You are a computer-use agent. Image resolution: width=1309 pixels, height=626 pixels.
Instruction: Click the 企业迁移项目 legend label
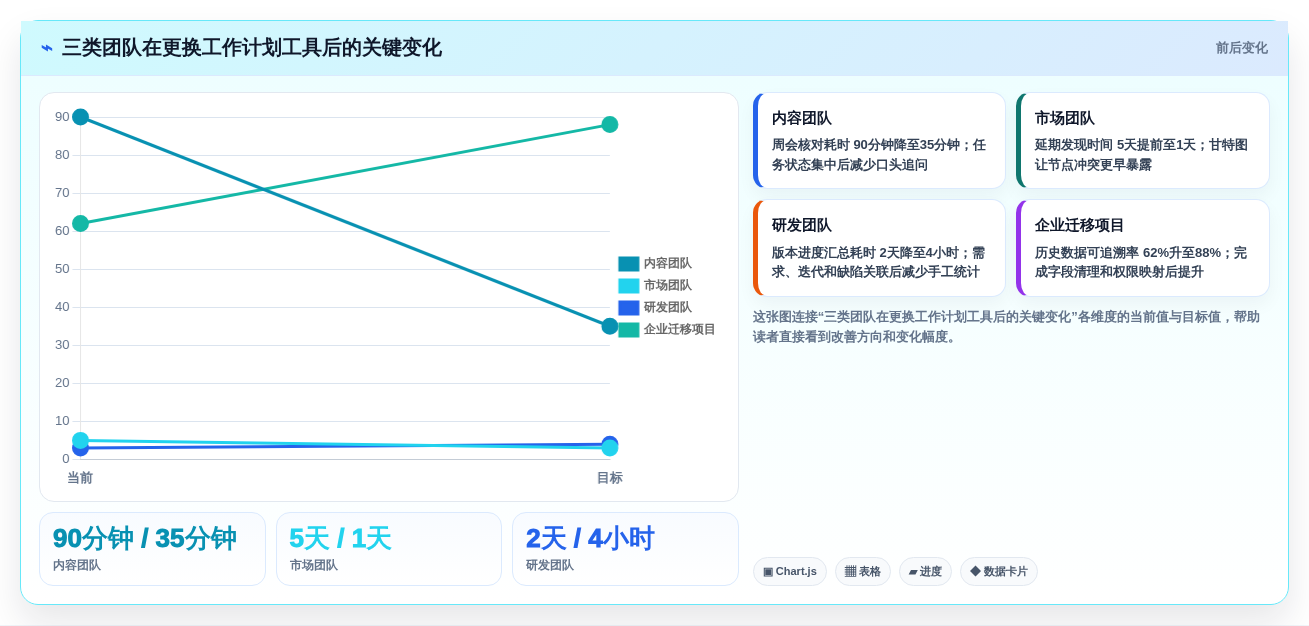tap(679, 330)
